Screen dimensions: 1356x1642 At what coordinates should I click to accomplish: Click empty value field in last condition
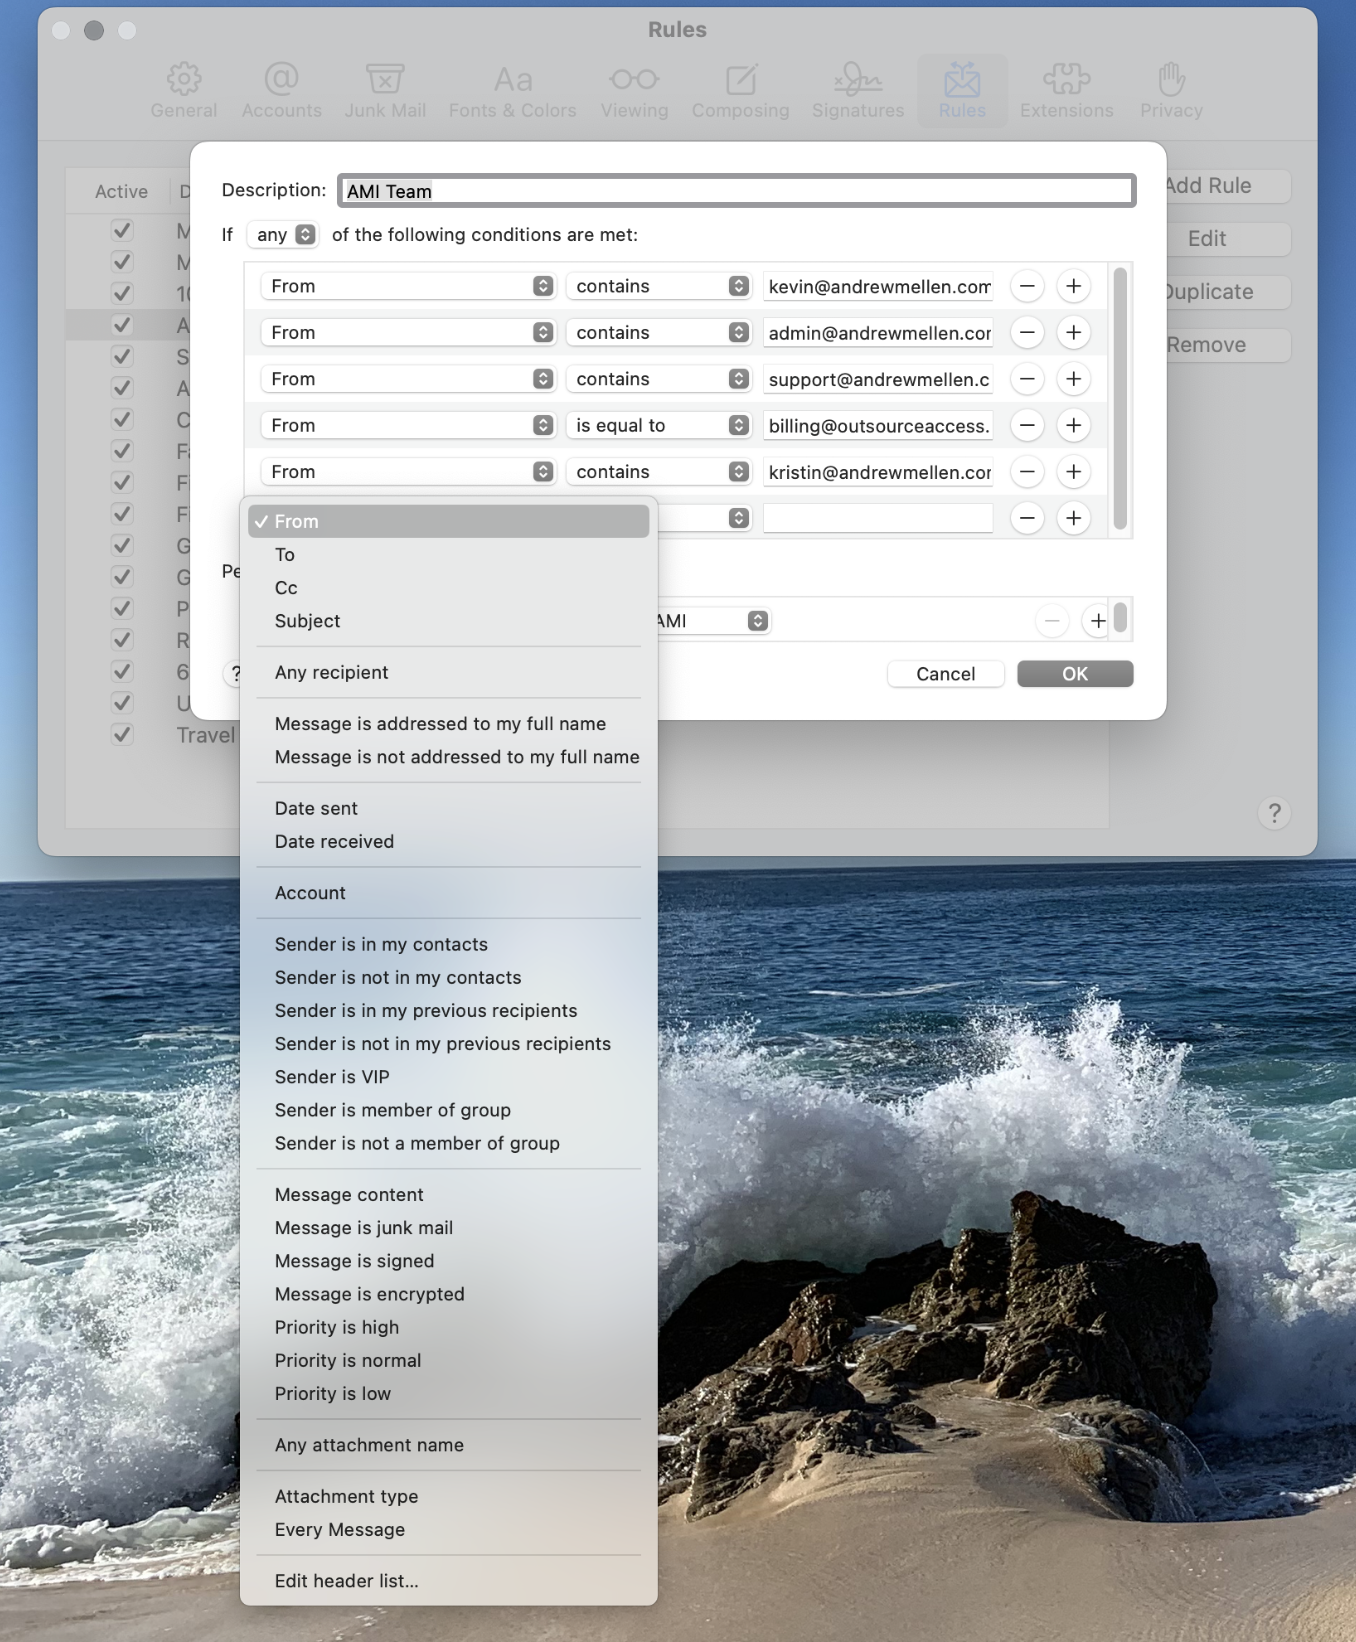pyautogui.click(x=878, y=518)
